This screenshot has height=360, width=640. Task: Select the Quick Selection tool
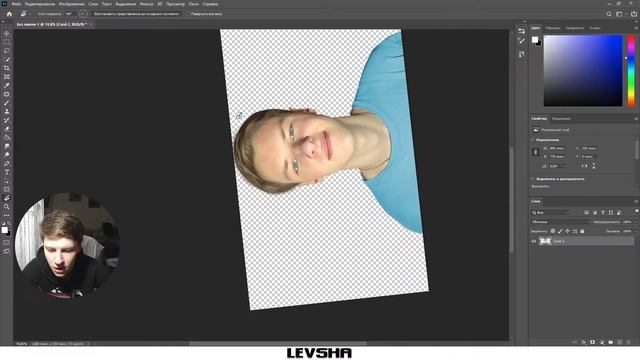tap(7, 60)
